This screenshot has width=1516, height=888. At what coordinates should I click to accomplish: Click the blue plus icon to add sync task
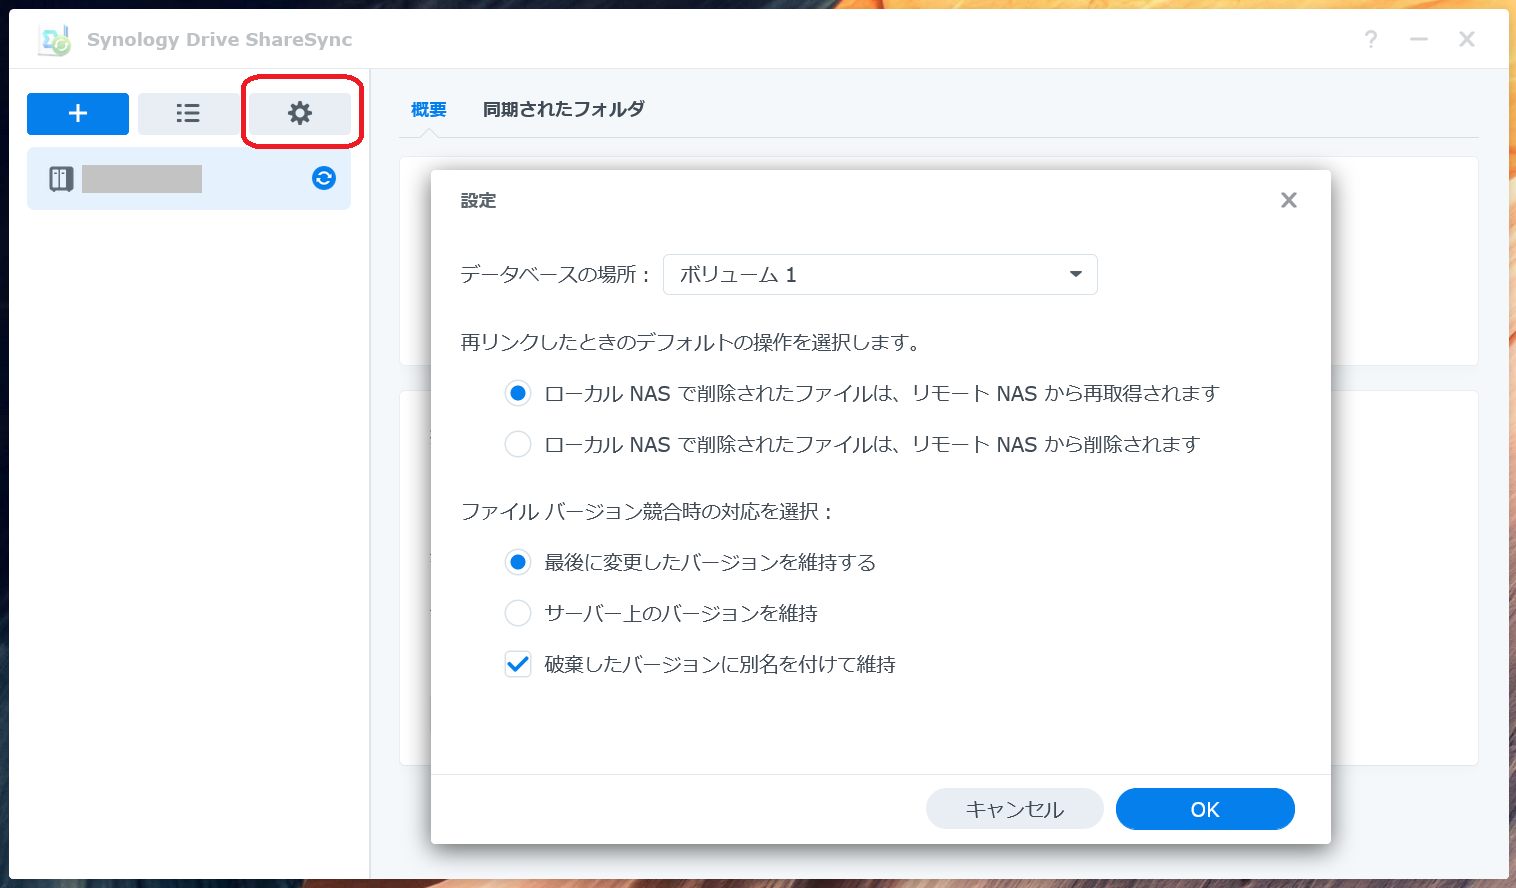tap(77, 113)
